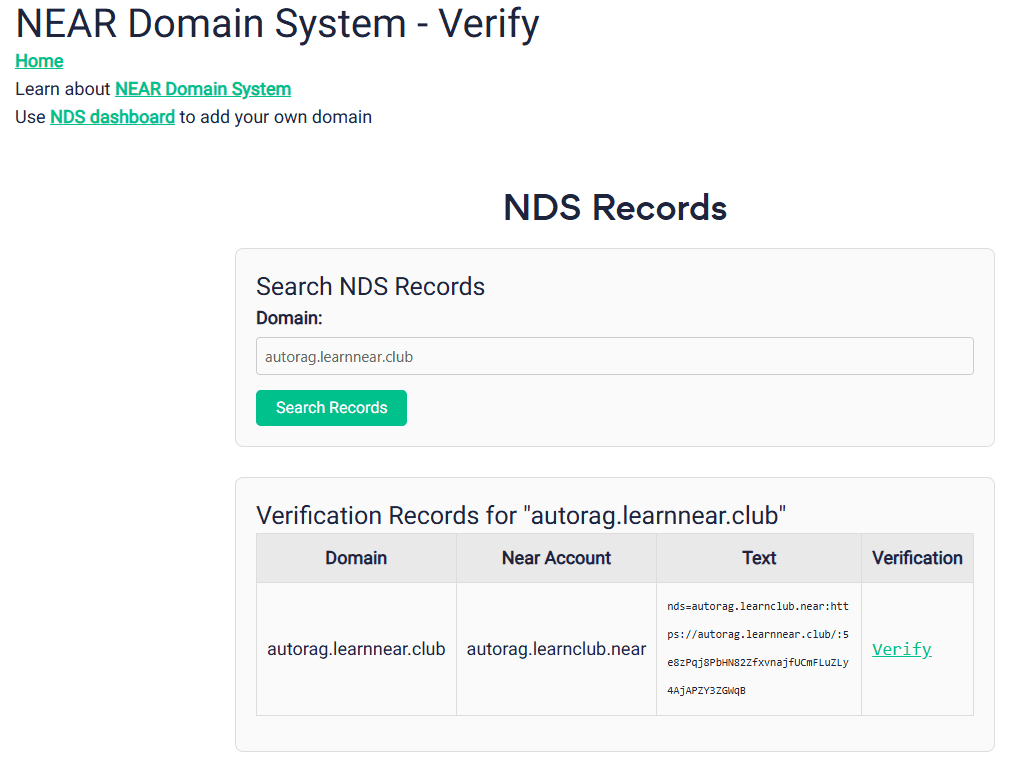This screenshot has width=1018, height=771.
Task: Open the NEAR Domain System link
Action: point(202,89)
